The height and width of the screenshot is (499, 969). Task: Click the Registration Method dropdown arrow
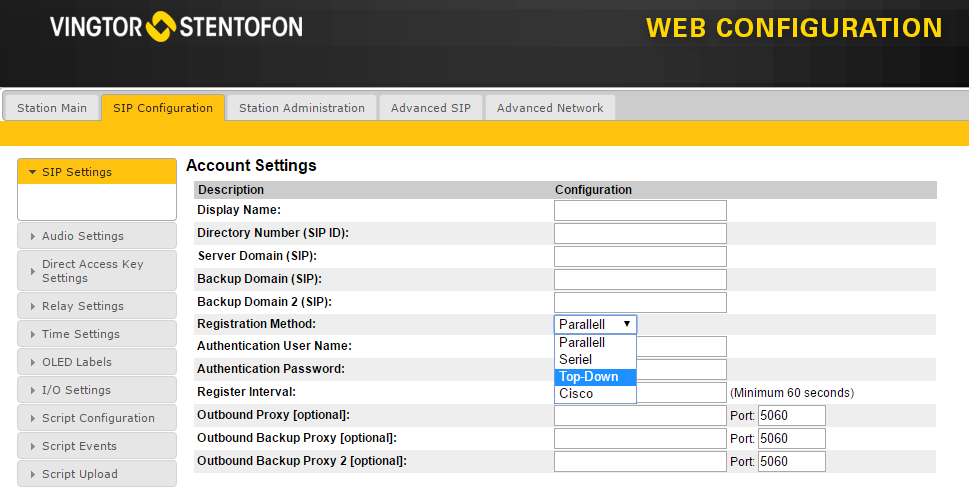626,324
